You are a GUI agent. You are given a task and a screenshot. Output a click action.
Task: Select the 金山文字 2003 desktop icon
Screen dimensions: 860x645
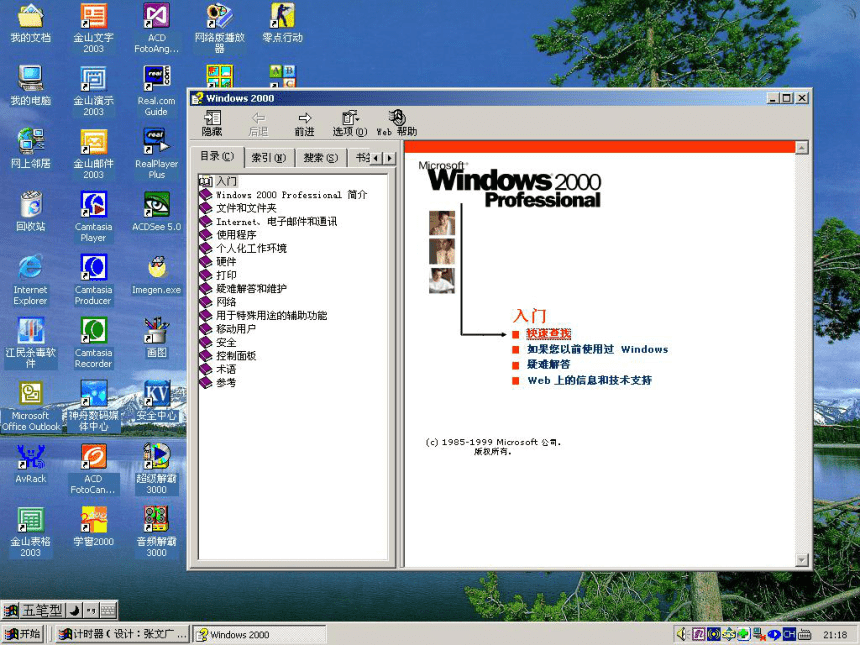pos(94,28)
